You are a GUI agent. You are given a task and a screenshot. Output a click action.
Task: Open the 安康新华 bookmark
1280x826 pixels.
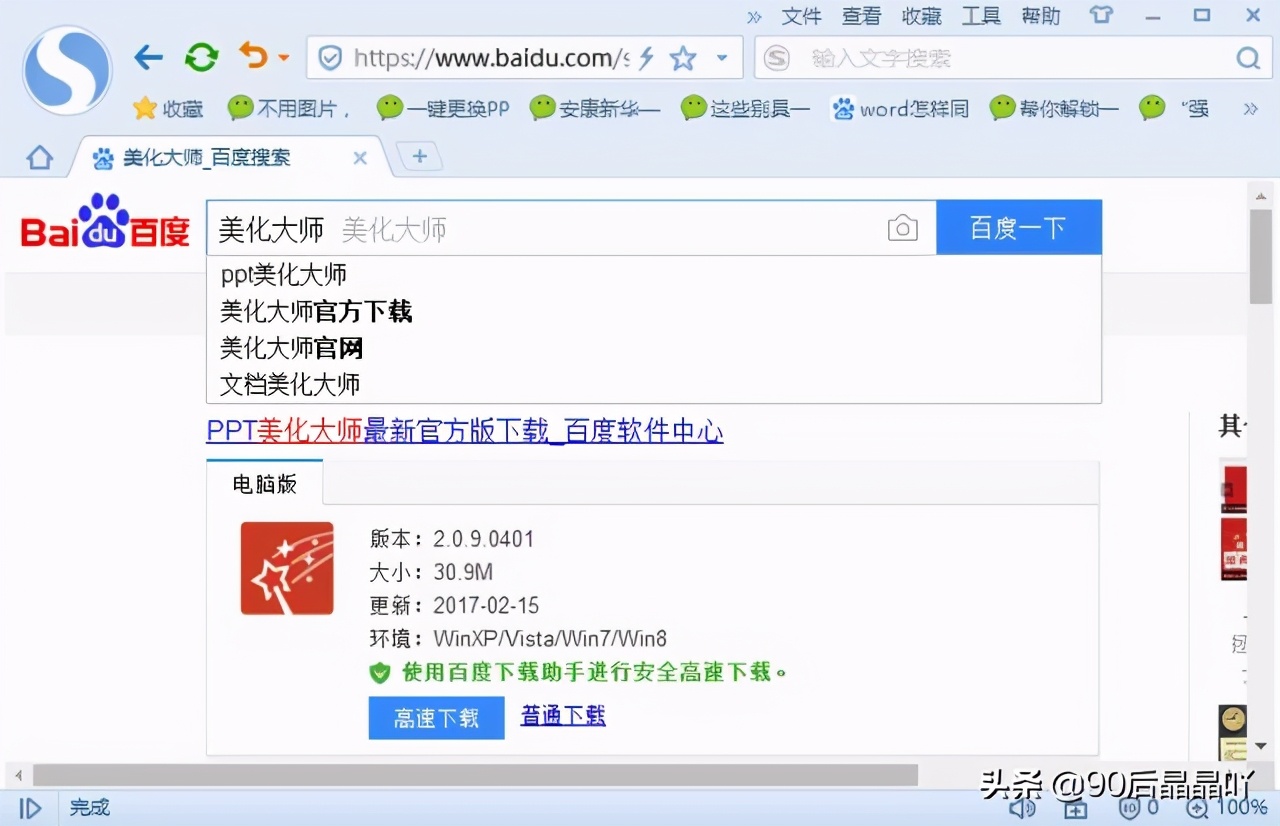click(594, 108)
